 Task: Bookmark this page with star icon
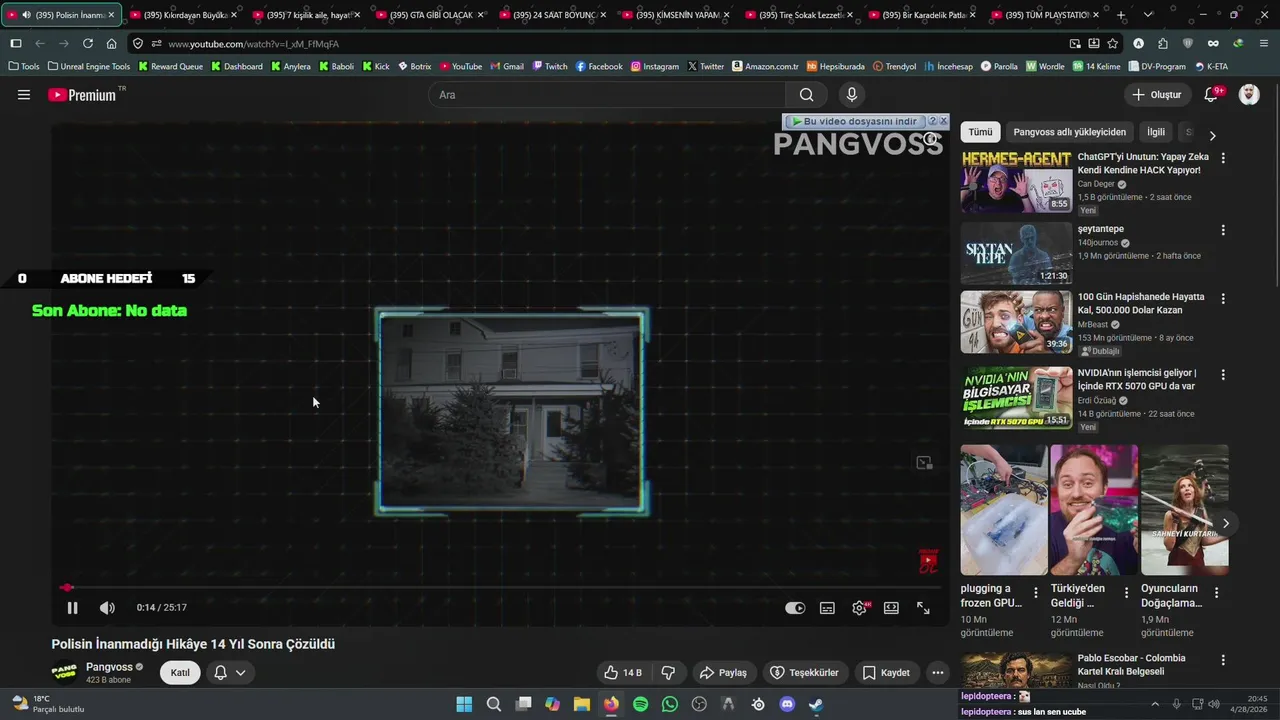coord(1112,44)
